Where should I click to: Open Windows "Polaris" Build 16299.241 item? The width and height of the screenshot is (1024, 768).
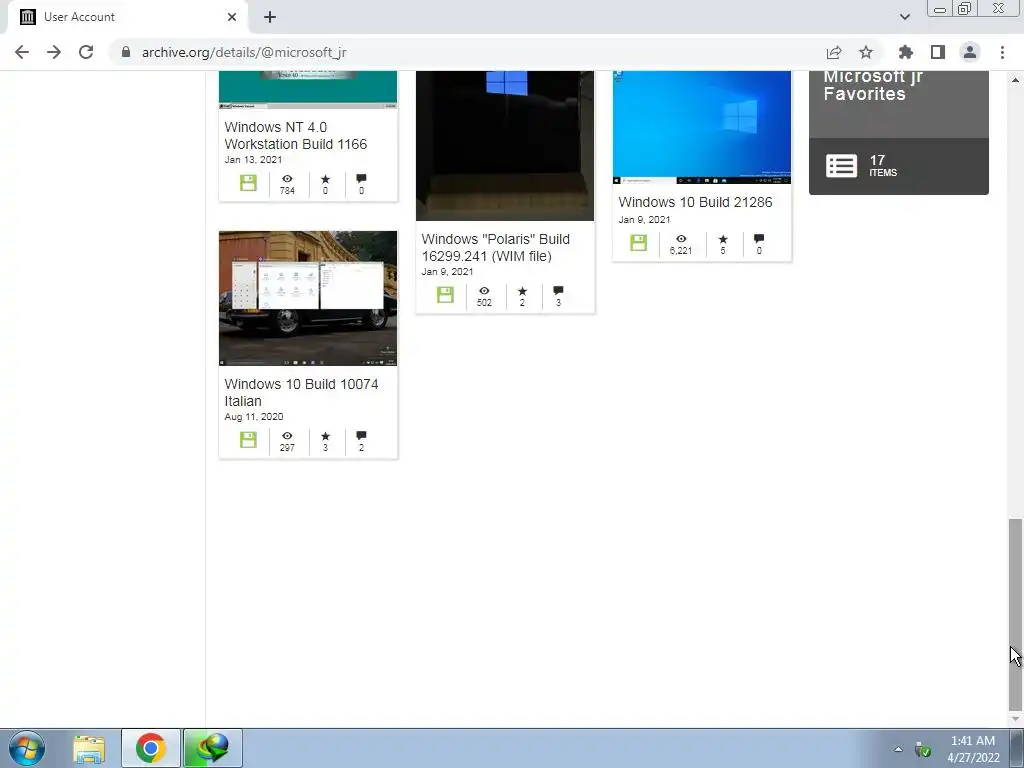[x=495, y=248]
